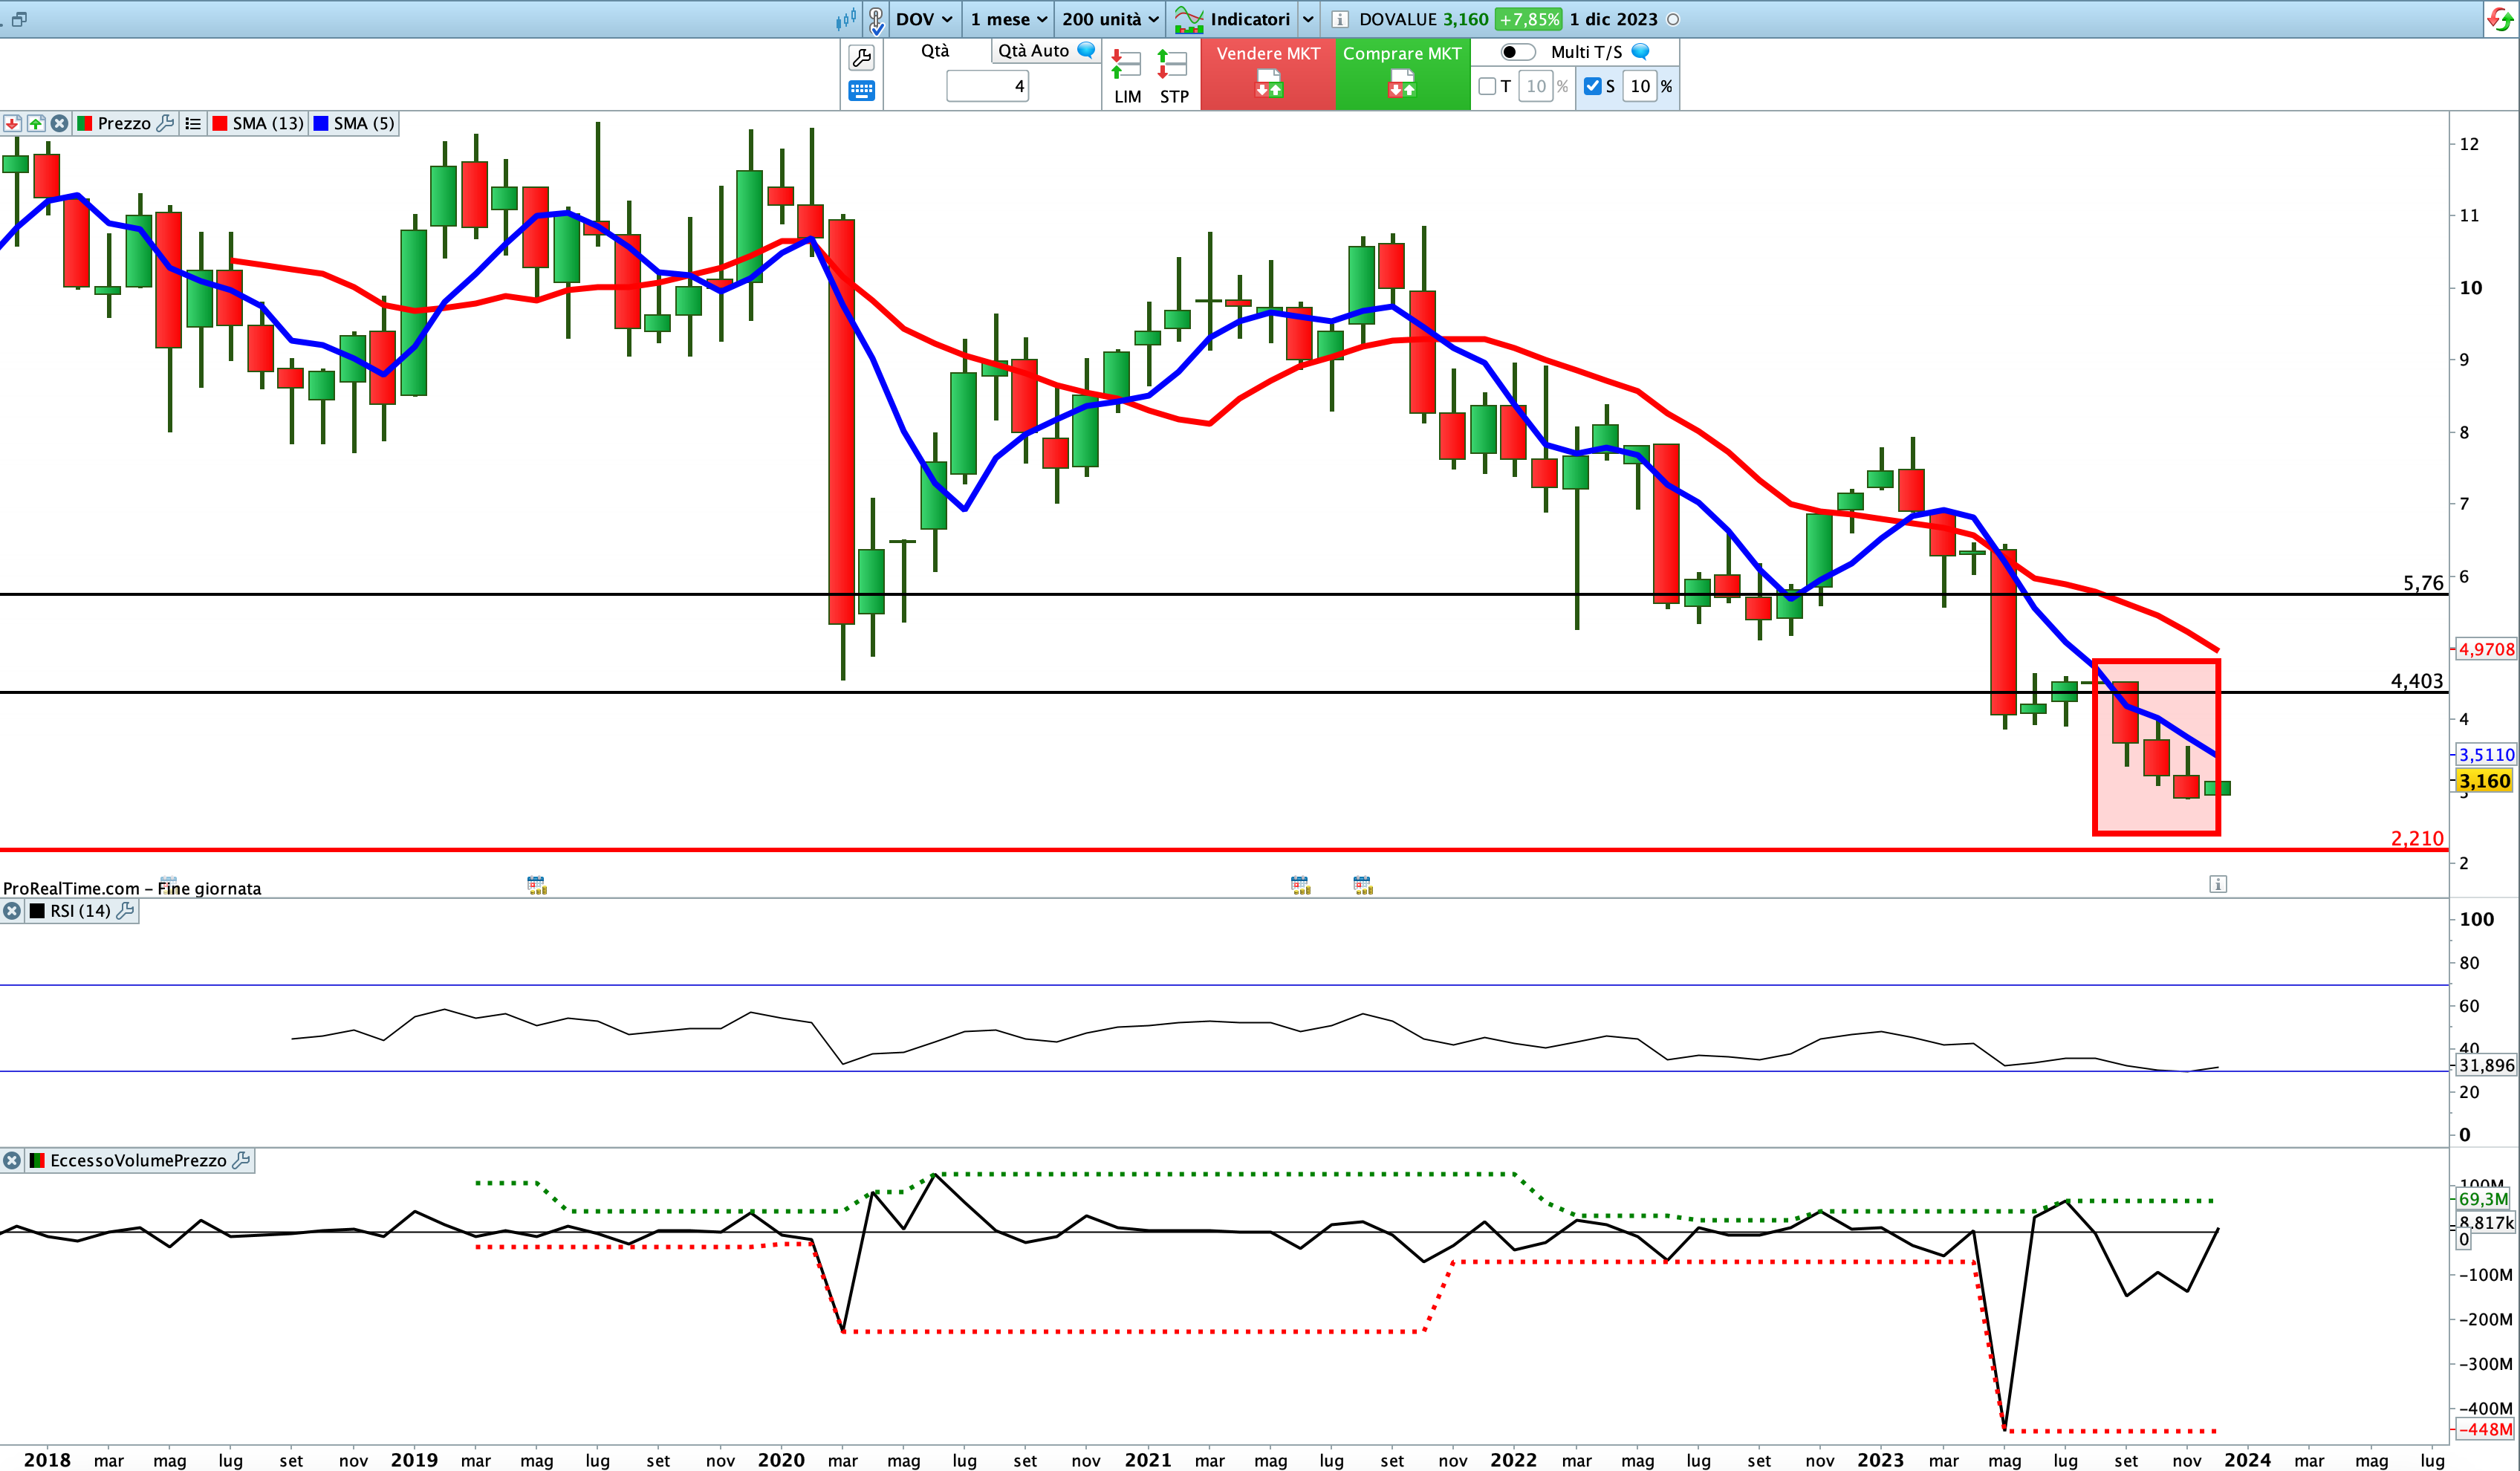Screen dimensions: 2520x1471
Task: Click the 4,403 horizontal line label
Action: 2417,681
